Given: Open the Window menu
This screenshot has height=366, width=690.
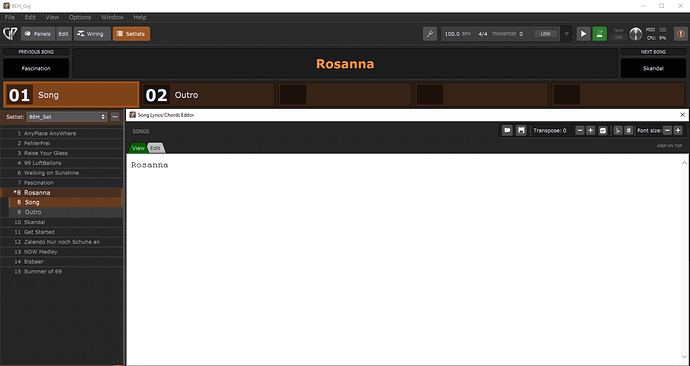Looking at the screenshot, I should (x=112, y=17).
